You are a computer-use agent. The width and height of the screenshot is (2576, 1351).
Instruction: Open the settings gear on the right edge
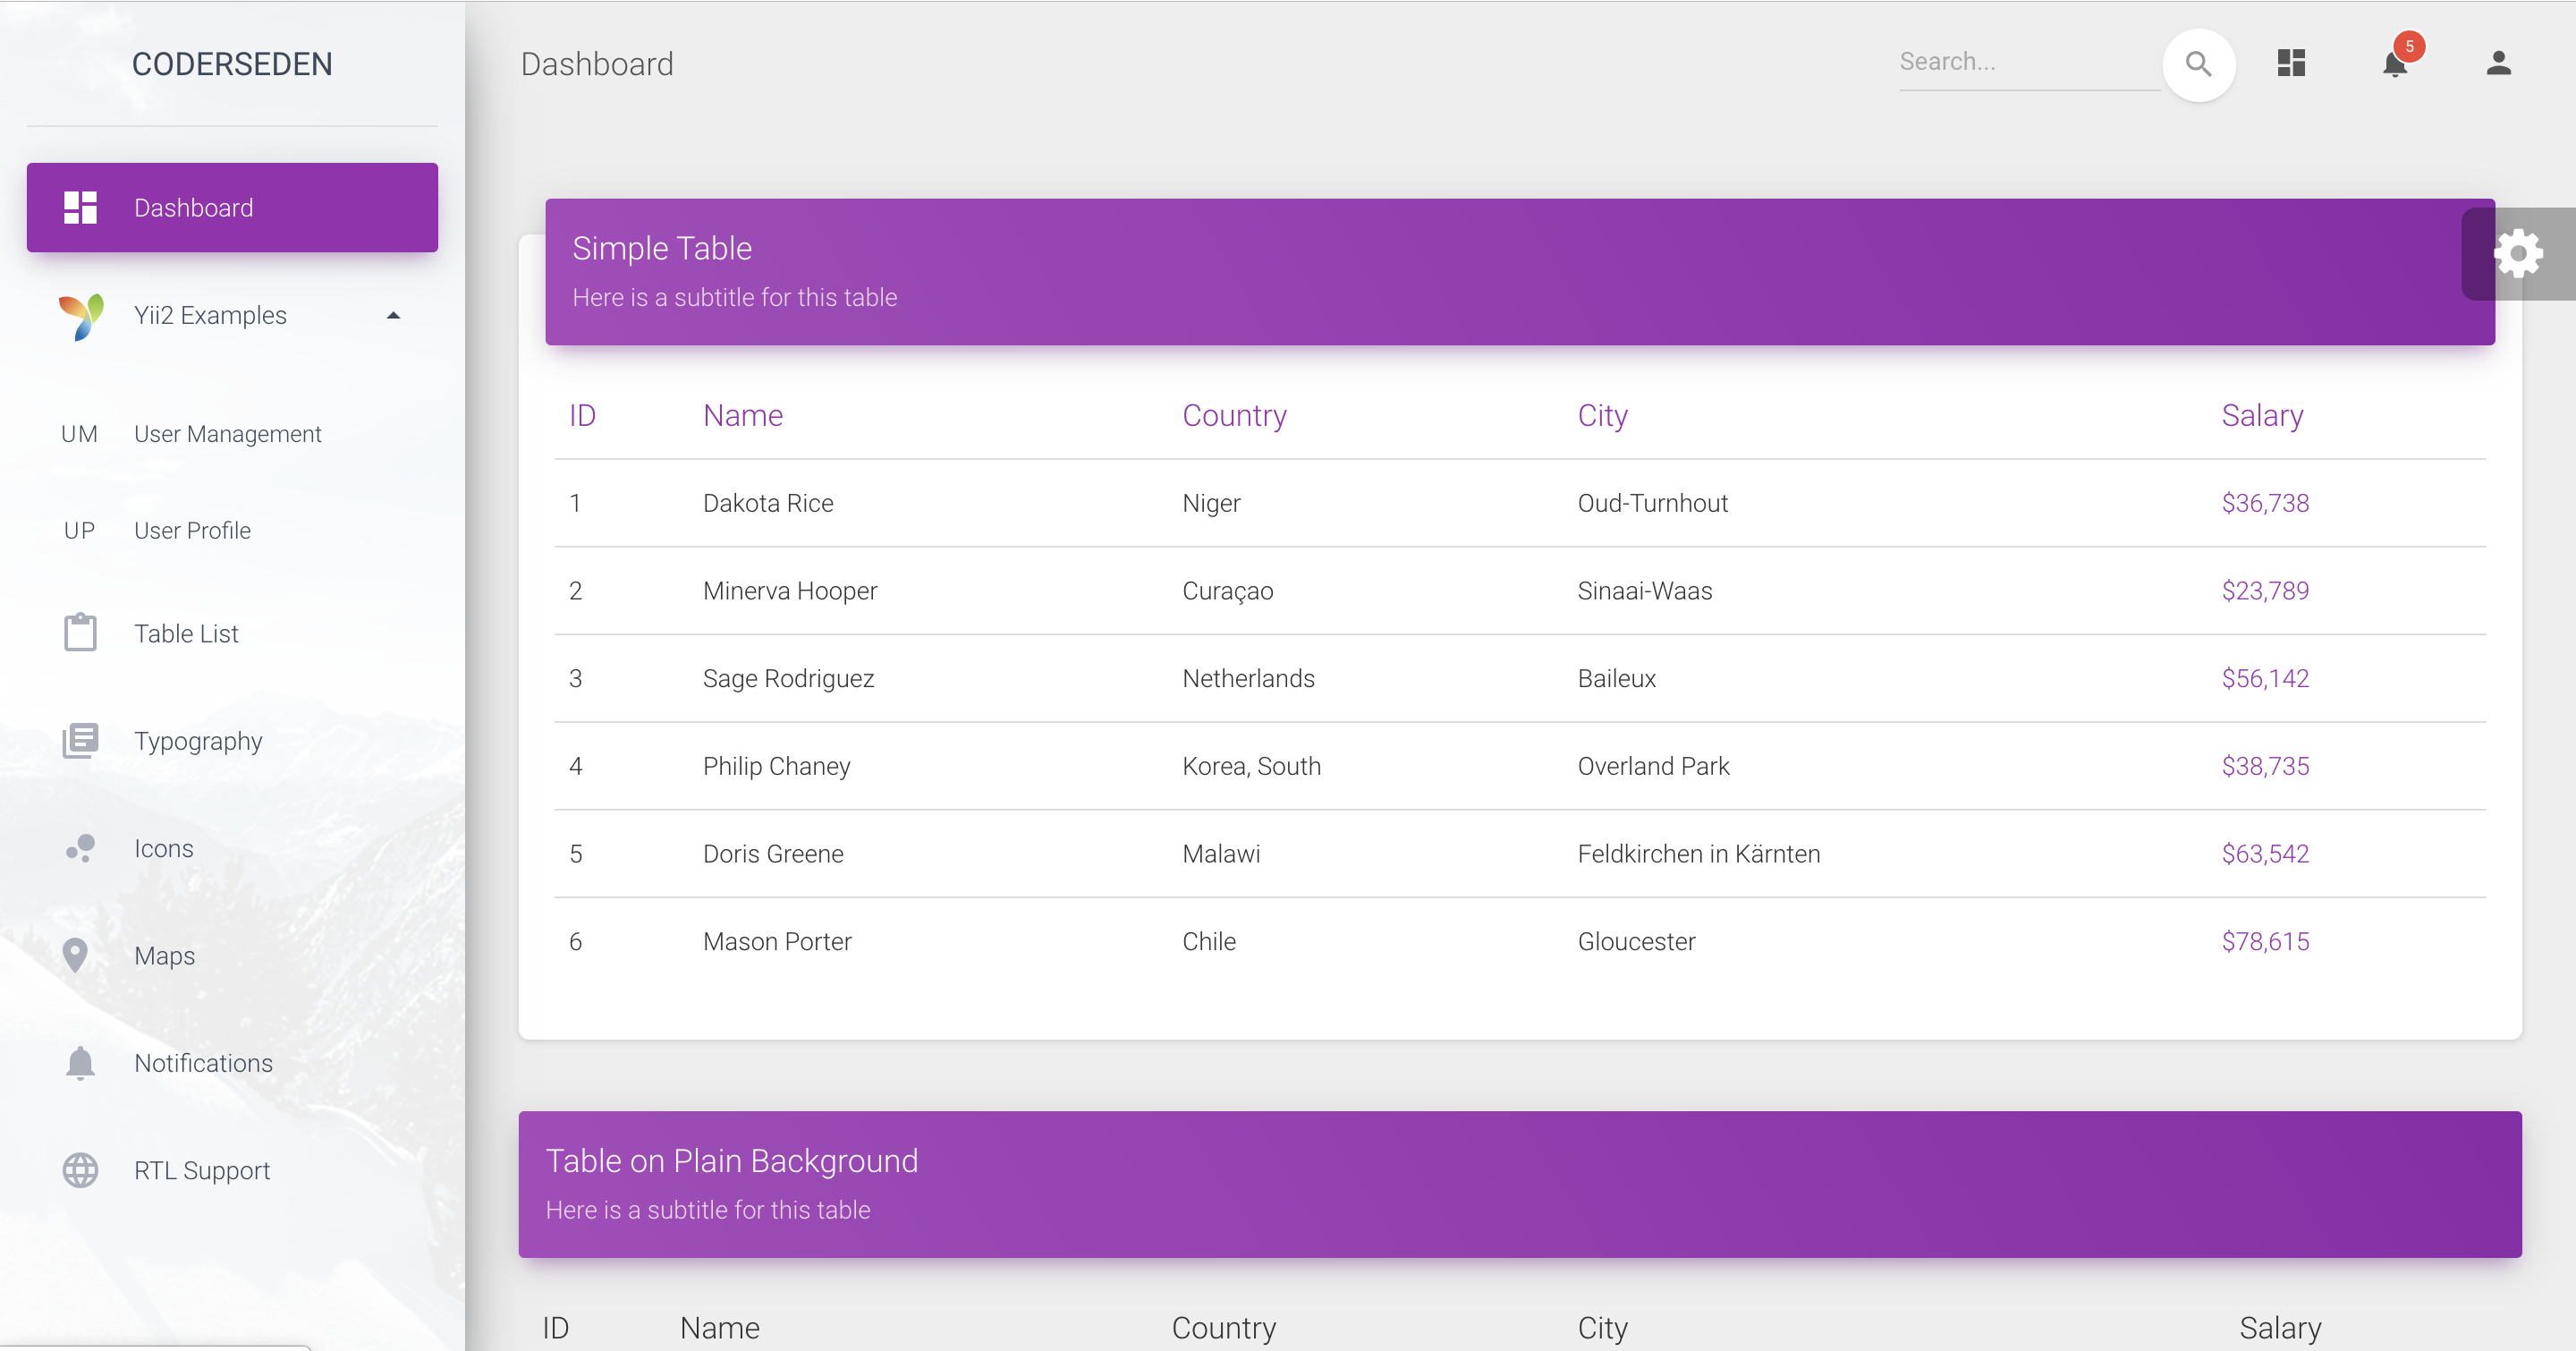2519,253
